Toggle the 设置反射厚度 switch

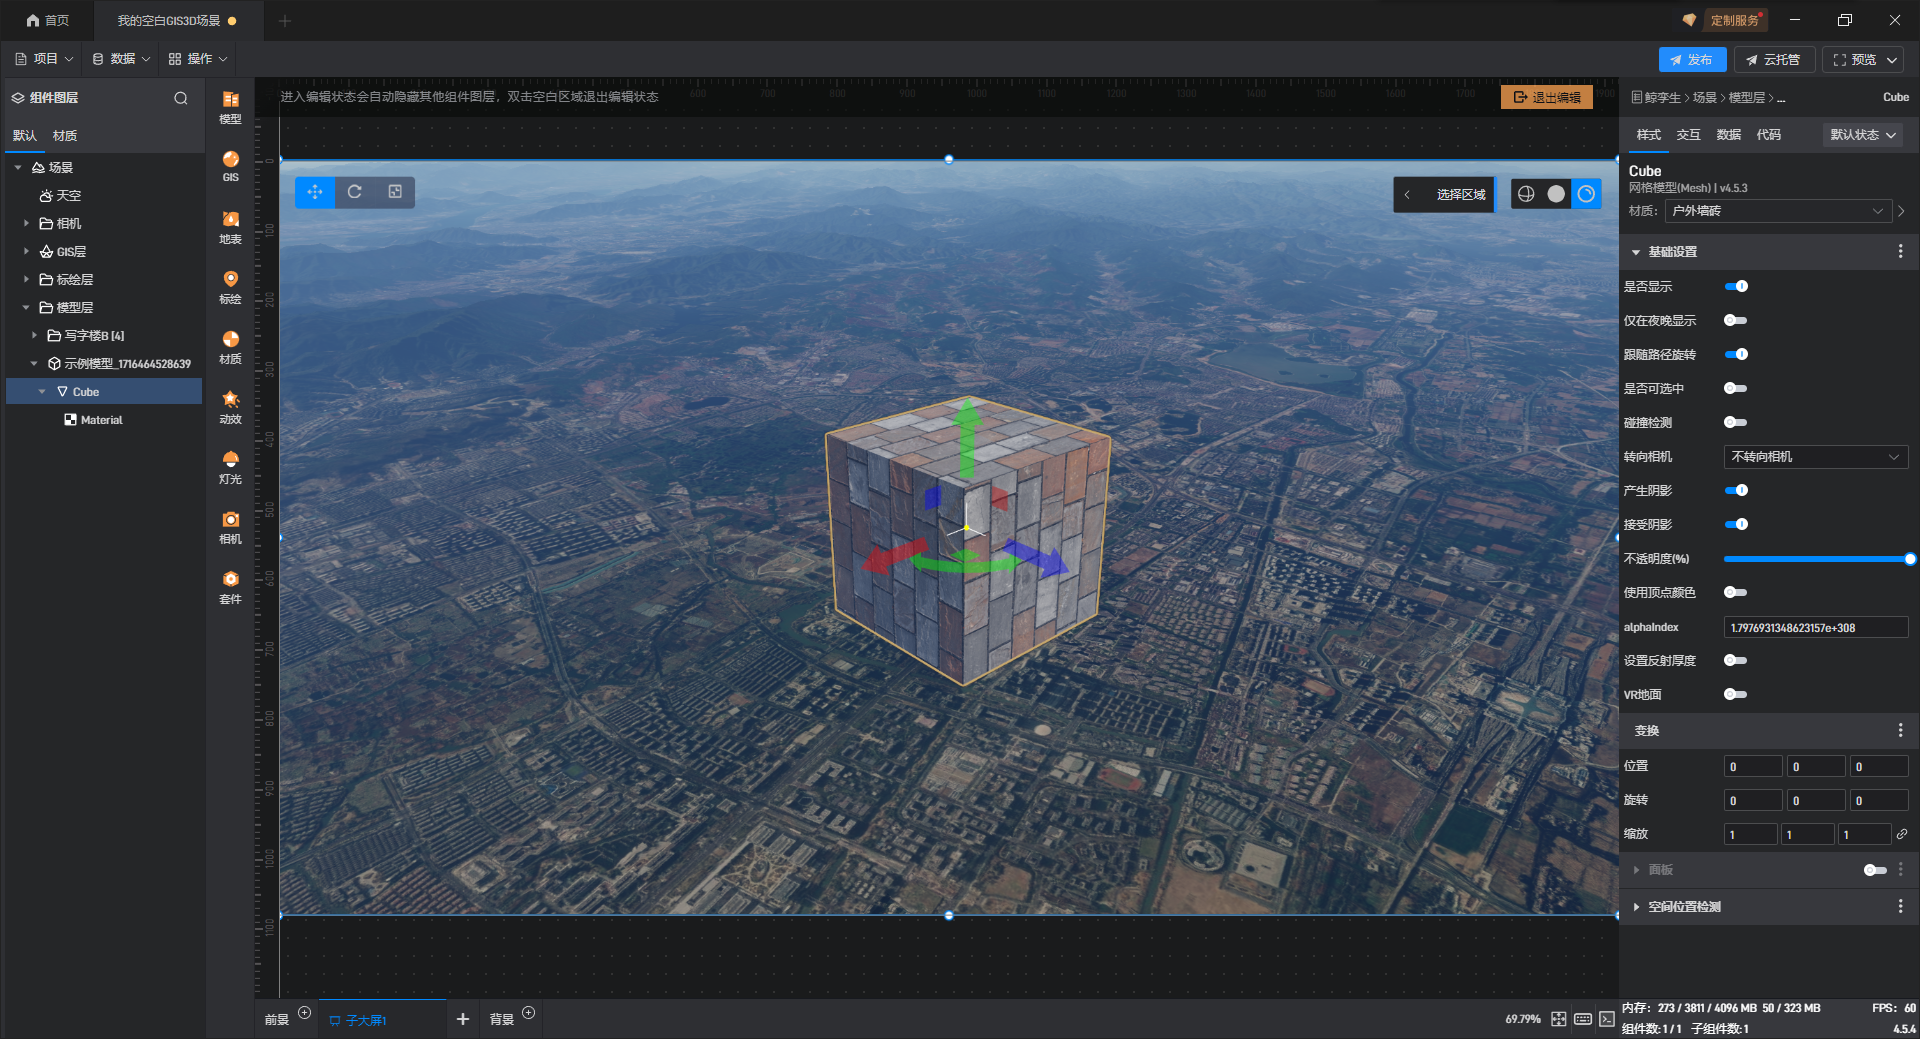click(x=1736, y=660)
